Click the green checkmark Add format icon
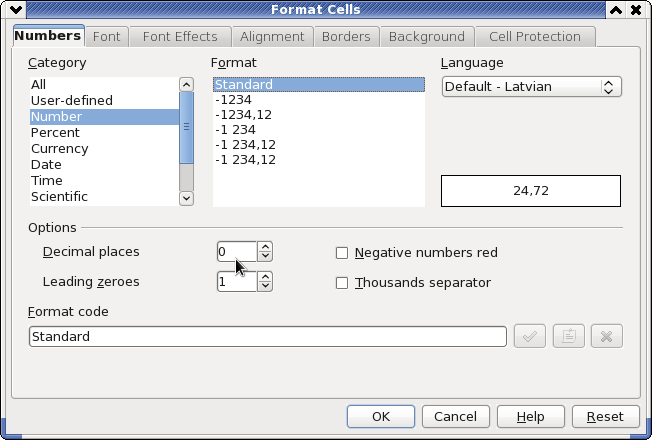The height and width of the screenshot is (440, 652). pyautogui.click(x=529, y=336)
